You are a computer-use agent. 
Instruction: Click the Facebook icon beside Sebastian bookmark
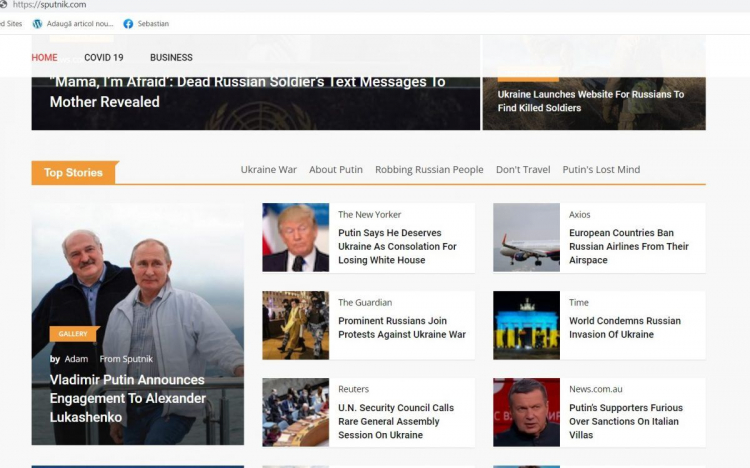pyautogui.click(x=128, y=24)
